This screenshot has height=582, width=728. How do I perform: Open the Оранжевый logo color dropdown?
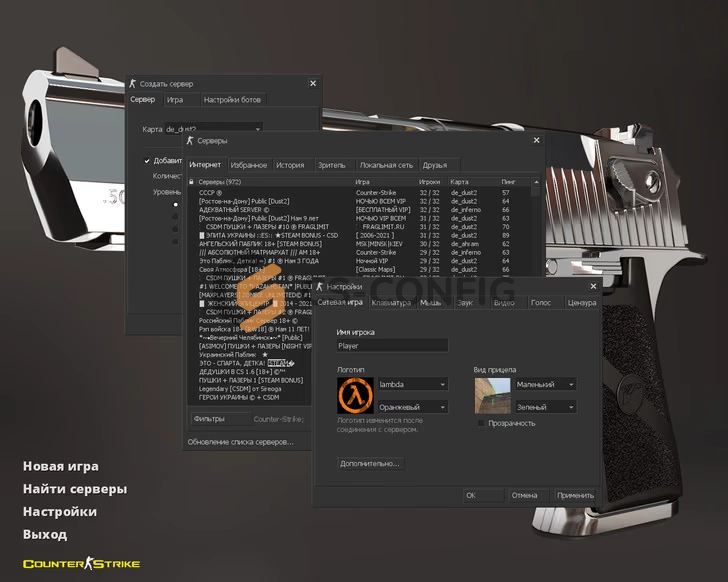(413, 407)
